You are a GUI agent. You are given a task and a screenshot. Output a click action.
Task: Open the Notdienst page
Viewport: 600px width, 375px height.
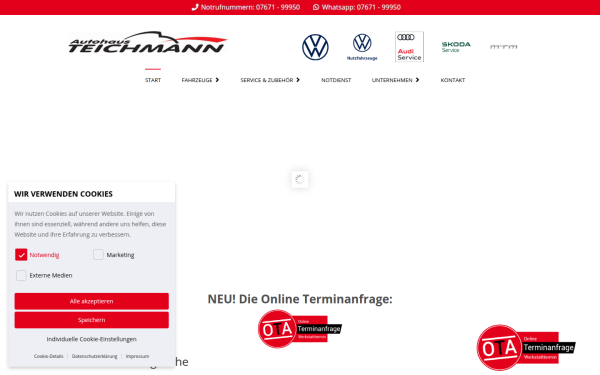[336, 80]
